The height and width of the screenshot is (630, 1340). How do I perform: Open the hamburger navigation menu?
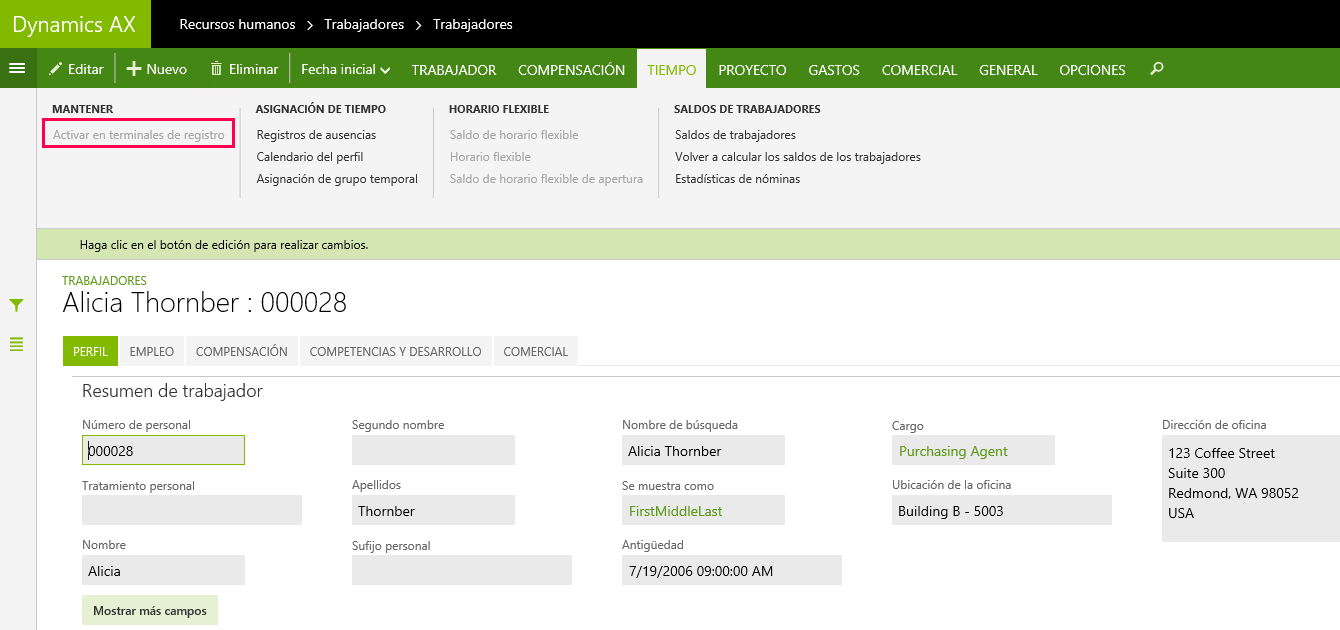(17, 68)
